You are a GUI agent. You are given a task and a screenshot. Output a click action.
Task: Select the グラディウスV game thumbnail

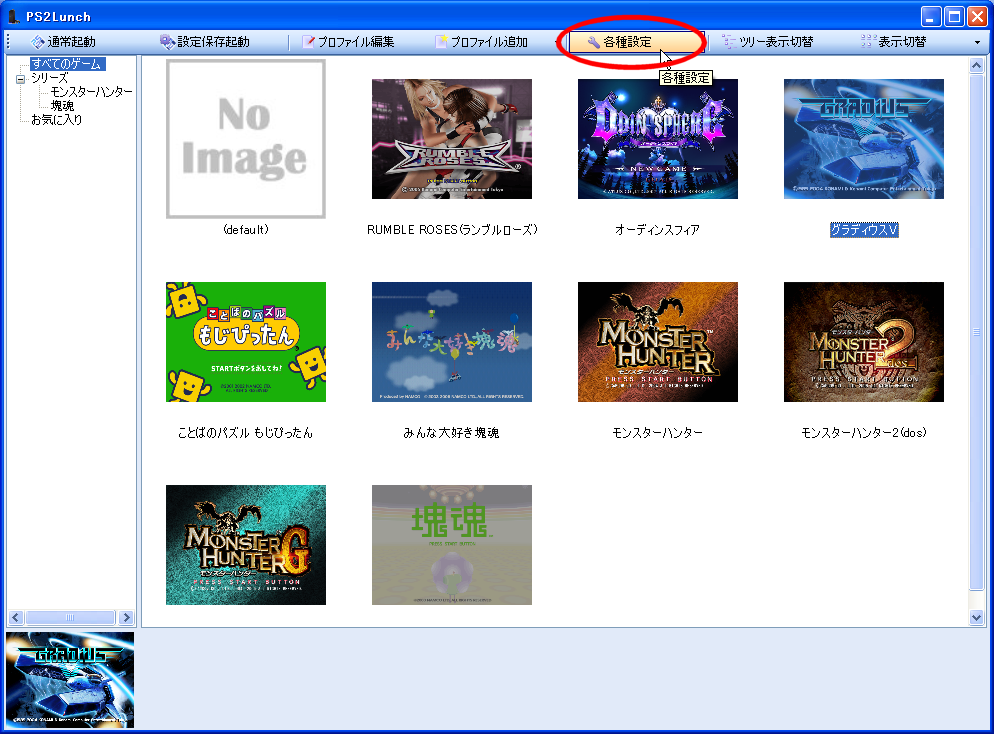coord(864,139)
